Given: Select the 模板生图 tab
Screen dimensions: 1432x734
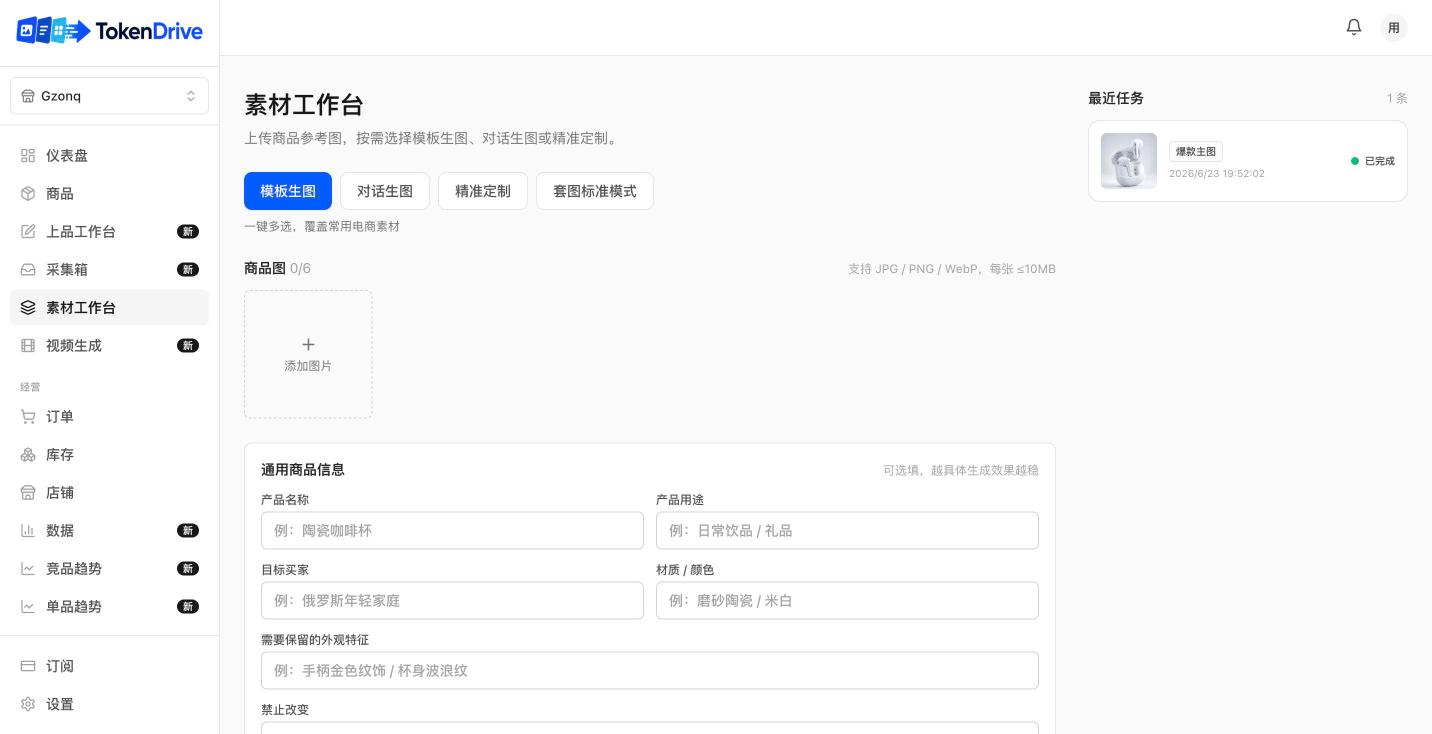Looking at the screenshot, I should point(288,191).
